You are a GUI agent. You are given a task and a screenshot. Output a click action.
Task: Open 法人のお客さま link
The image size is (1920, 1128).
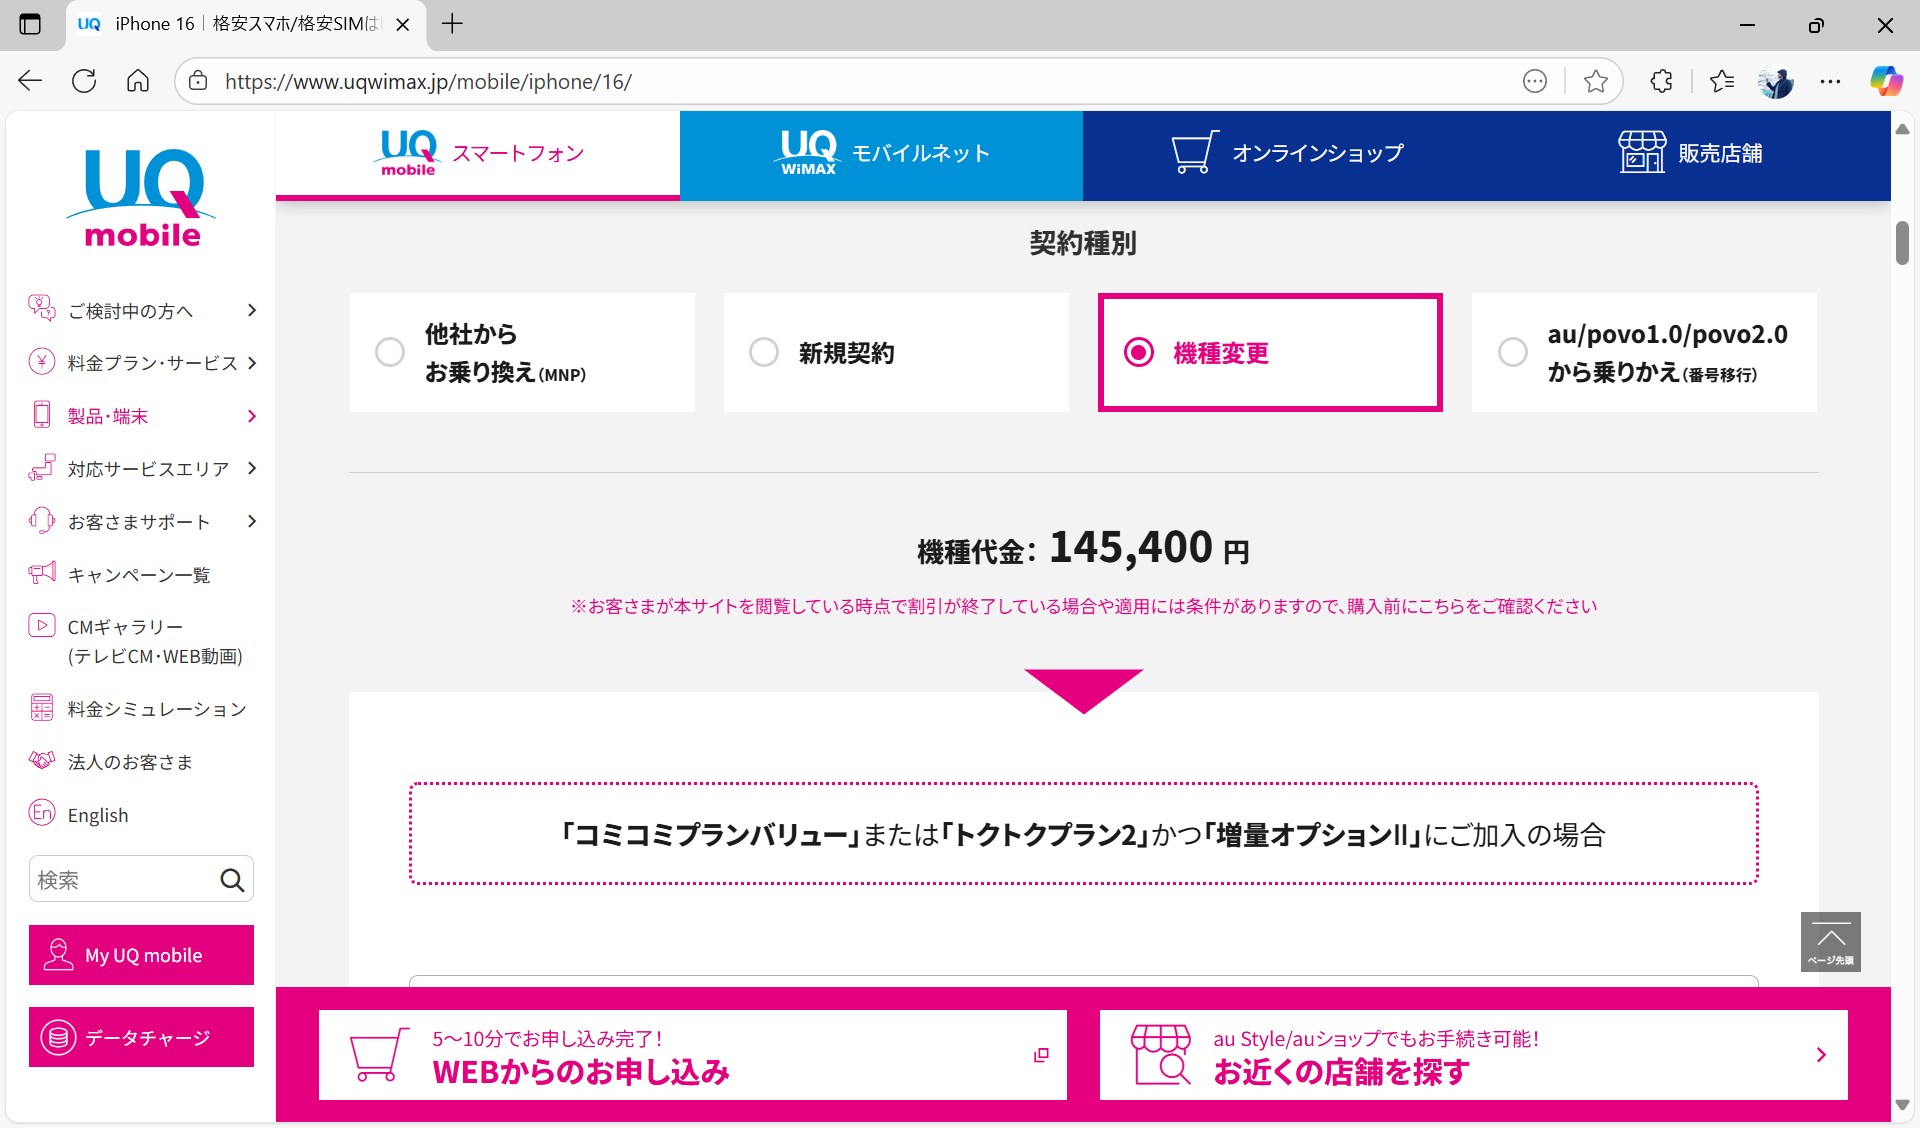(x=130, y=762)
